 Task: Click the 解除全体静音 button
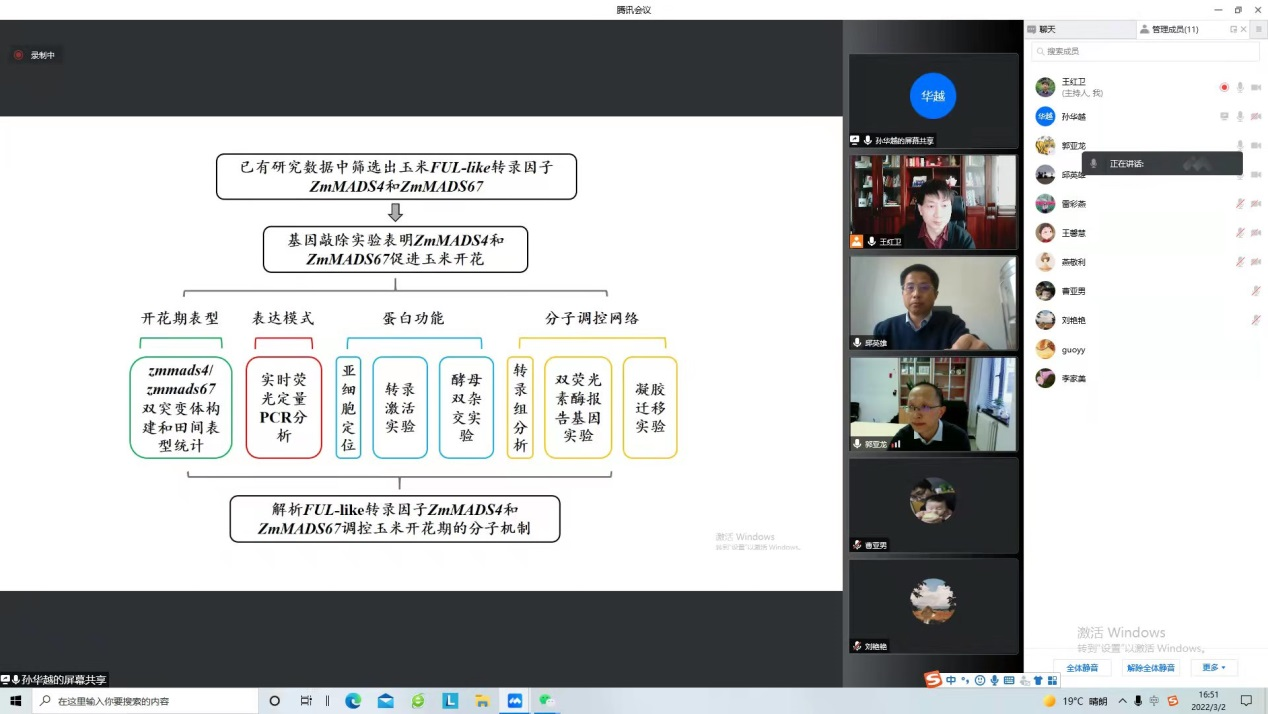(x=1151, y=667)
